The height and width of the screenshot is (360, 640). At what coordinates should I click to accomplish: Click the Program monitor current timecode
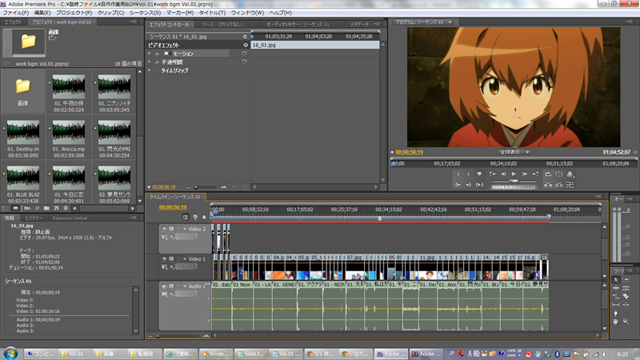409,152
